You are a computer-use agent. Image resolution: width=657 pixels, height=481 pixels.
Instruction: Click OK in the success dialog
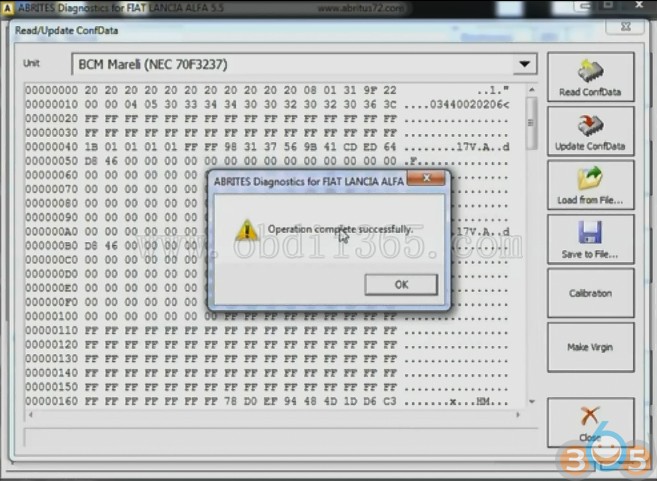(x=401, y=284)
